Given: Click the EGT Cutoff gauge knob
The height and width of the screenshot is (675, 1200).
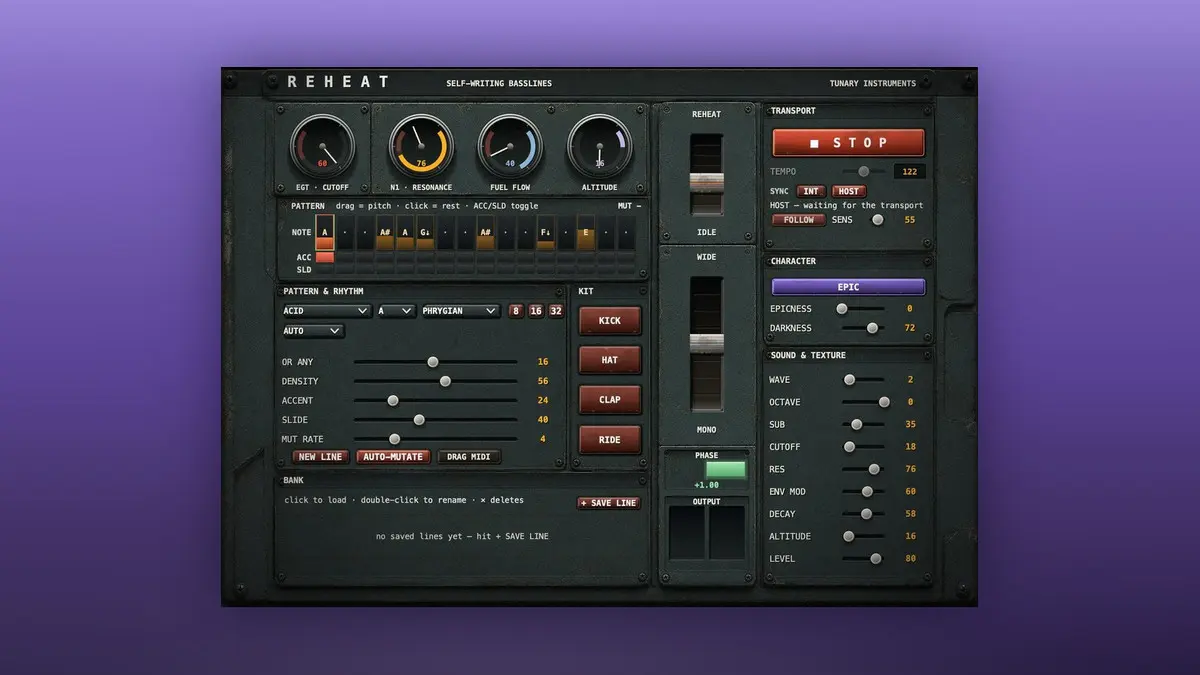Looking at the screenshot, I should click(x=322, y=146).
